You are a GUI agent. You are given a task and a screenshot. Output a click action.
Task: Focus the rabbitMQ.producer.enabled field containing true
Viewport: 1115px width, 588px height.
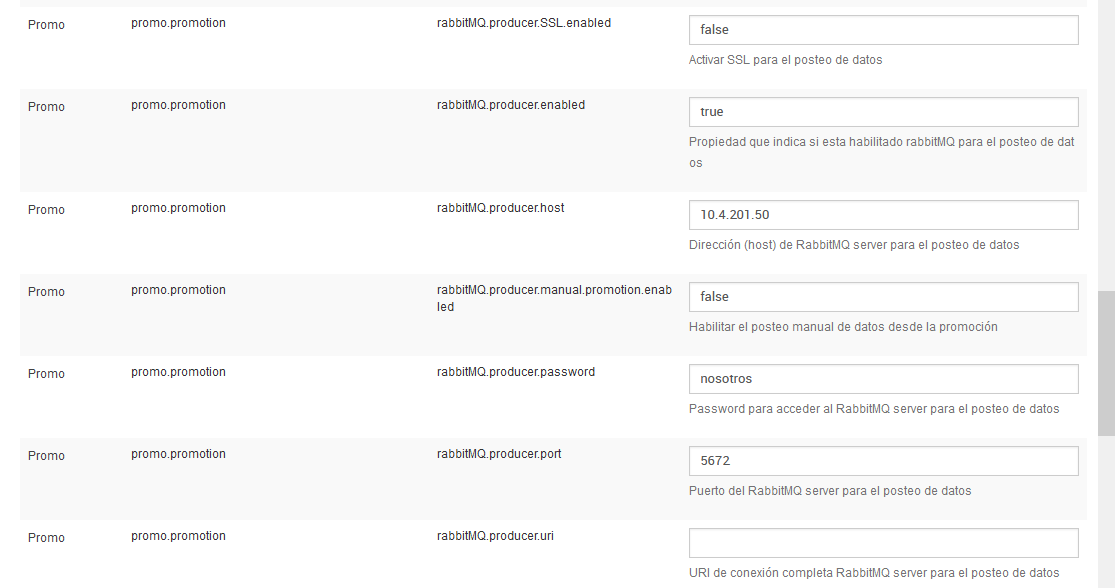pos(883,112)
